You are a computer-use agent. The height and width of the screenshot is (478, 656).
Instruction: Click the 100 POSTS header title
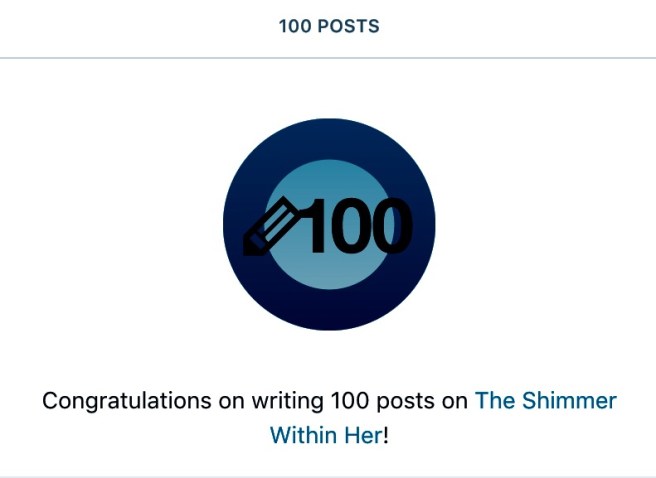tap(329, 27)
